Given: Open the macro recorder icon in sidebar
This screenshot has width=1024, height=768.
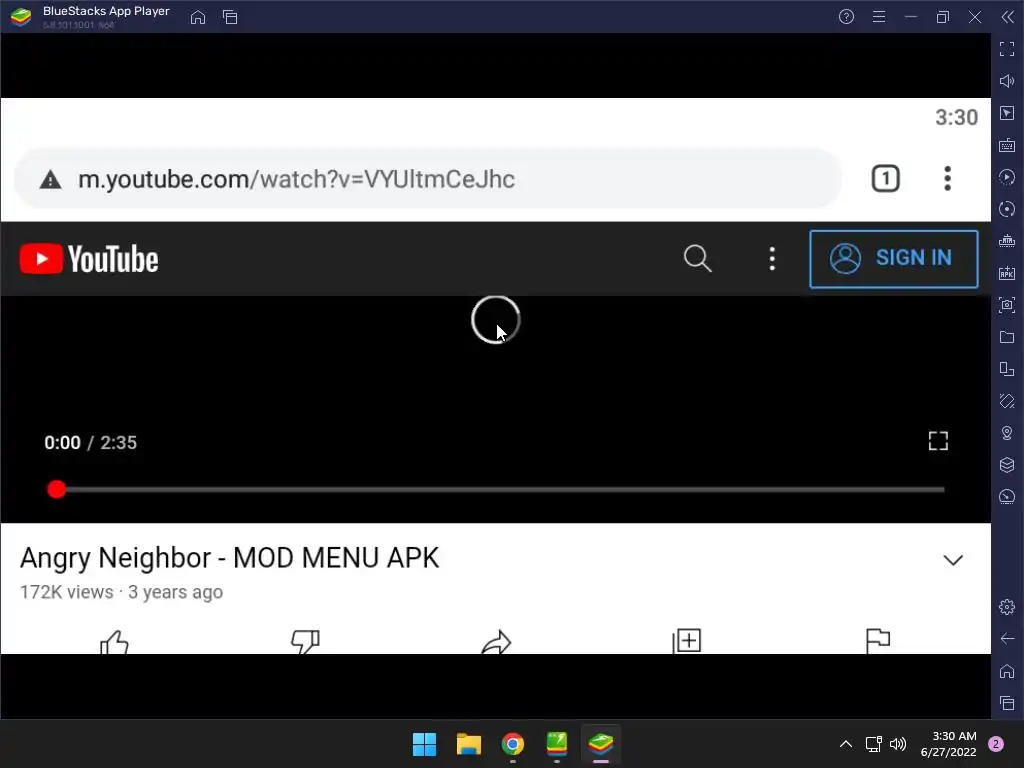Looking at the screenshot, I should 1007,177.
